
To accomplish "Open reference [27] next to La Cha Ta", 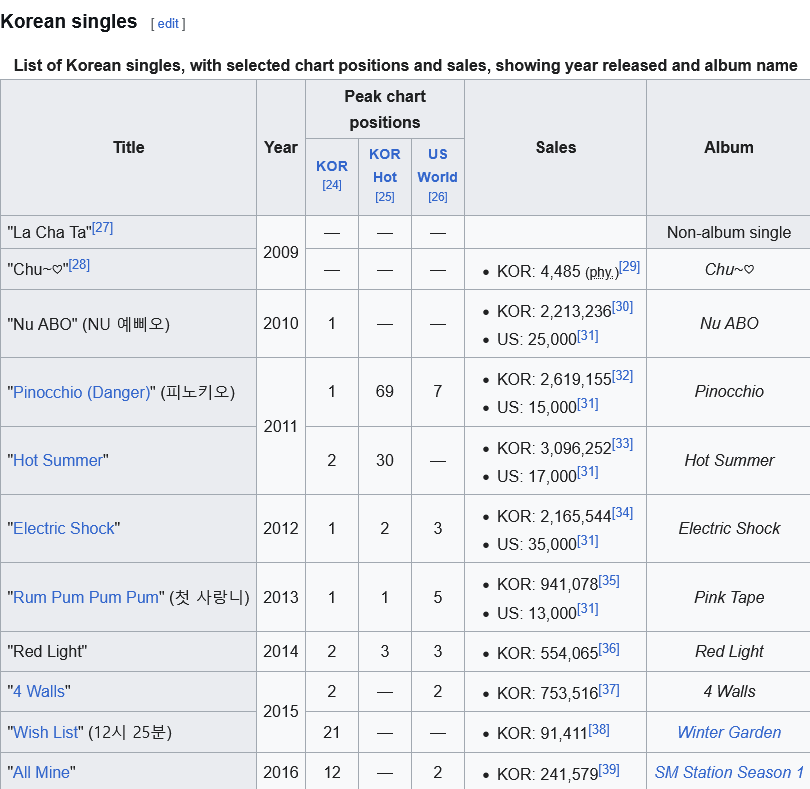I will coord(102,227).
